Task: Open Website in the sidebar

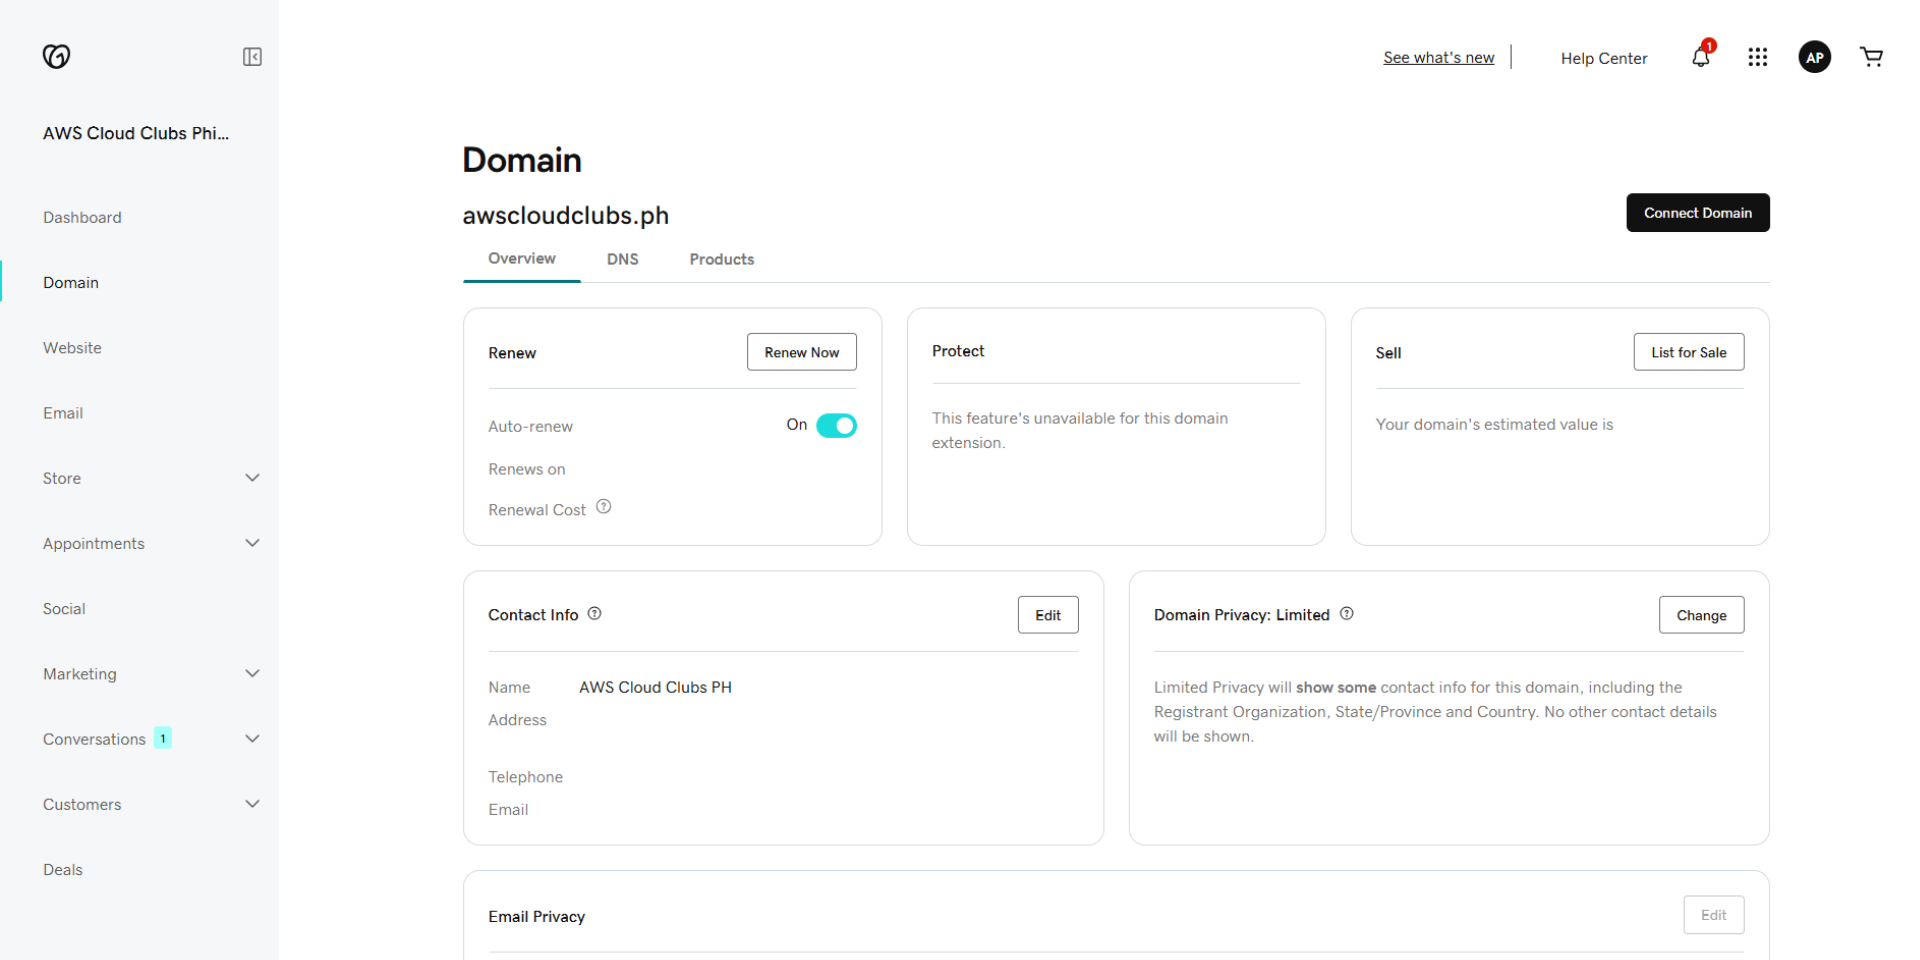Action: (x=72, y=348)
